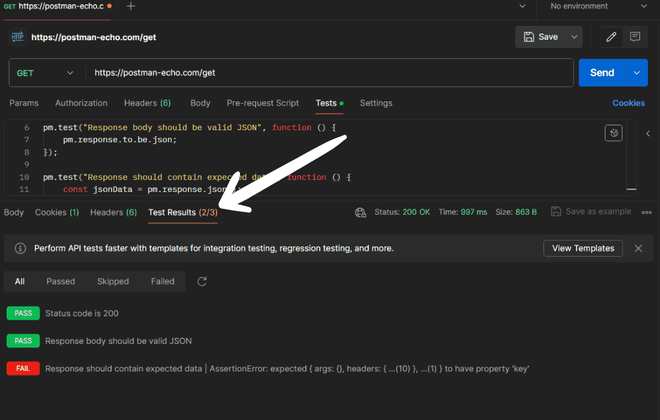Open the comments icon
Screen dimensions: 660x420
(635, 37)
